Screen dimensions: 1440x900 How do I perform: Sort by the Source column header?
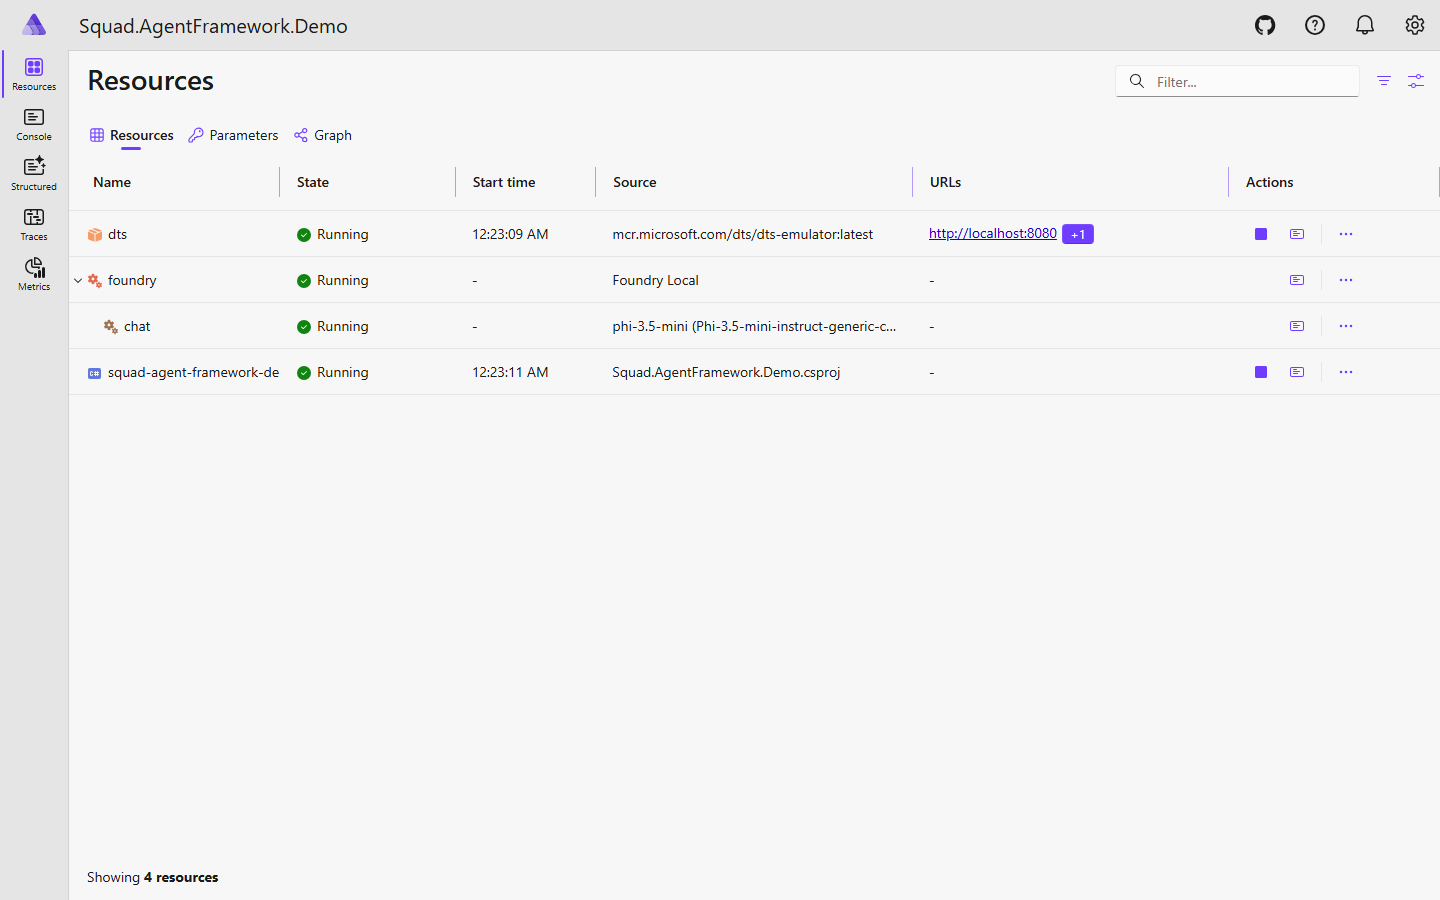click(x=635, y=182)
